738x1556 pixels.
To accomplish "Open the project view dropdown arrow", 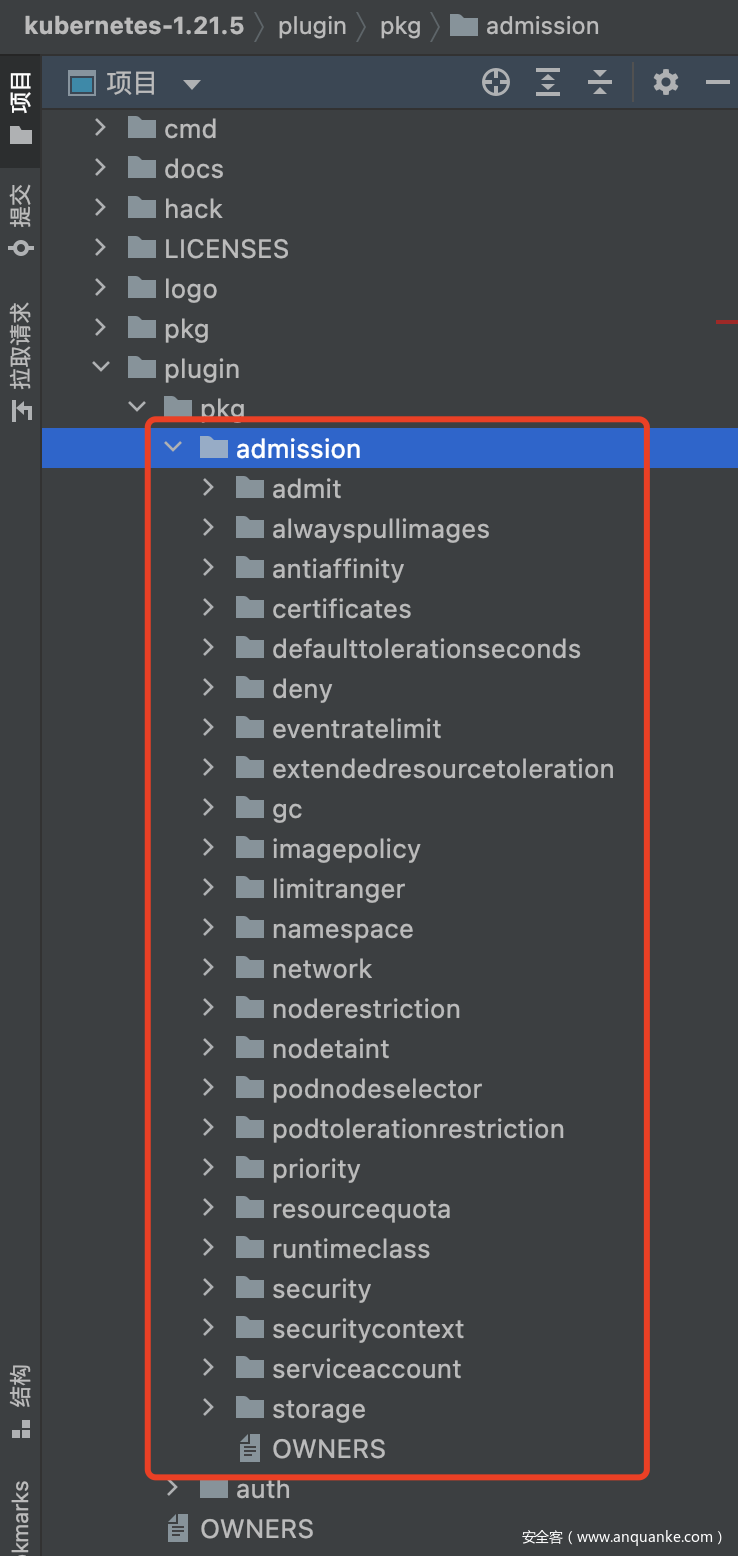I will 191,84.
